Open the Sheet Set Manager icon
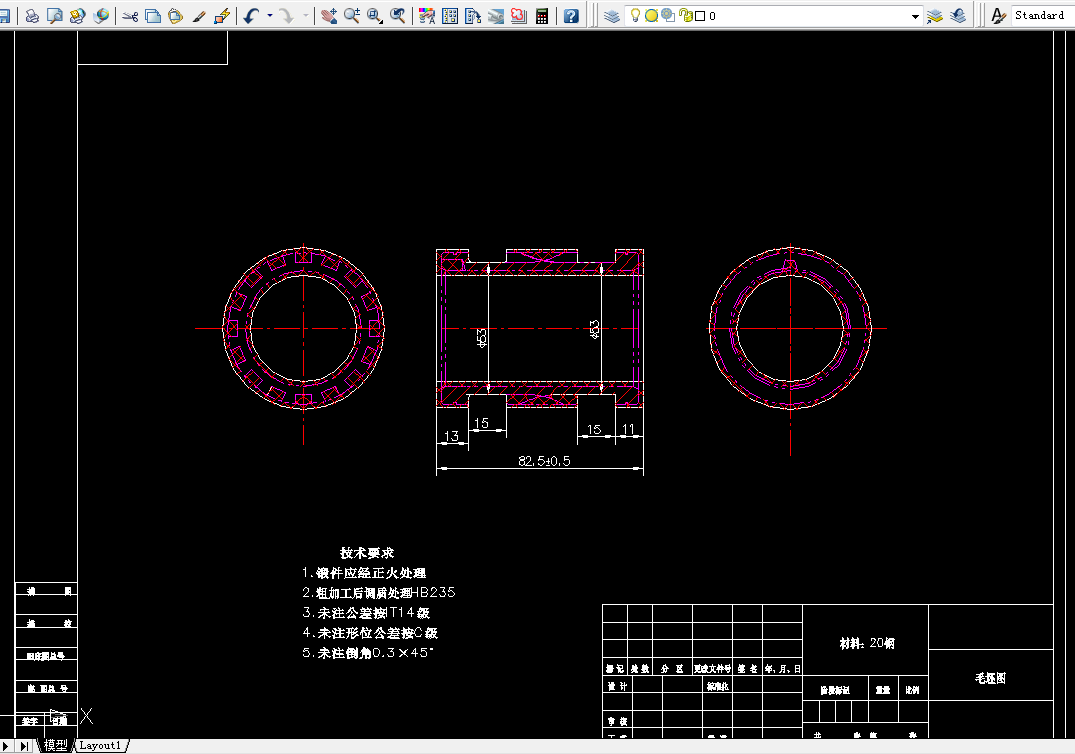 496,16
